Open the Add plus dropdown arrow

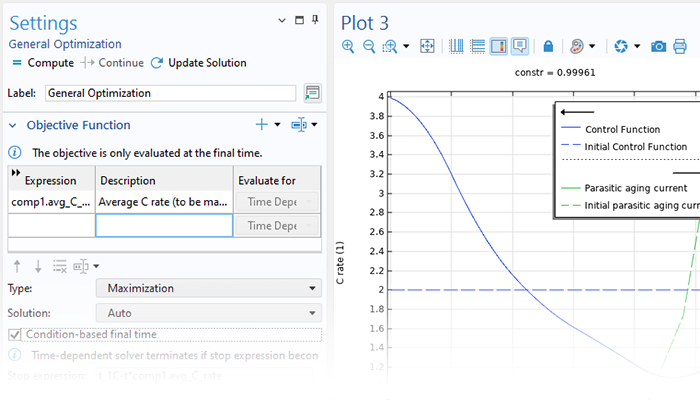[277, 125]
